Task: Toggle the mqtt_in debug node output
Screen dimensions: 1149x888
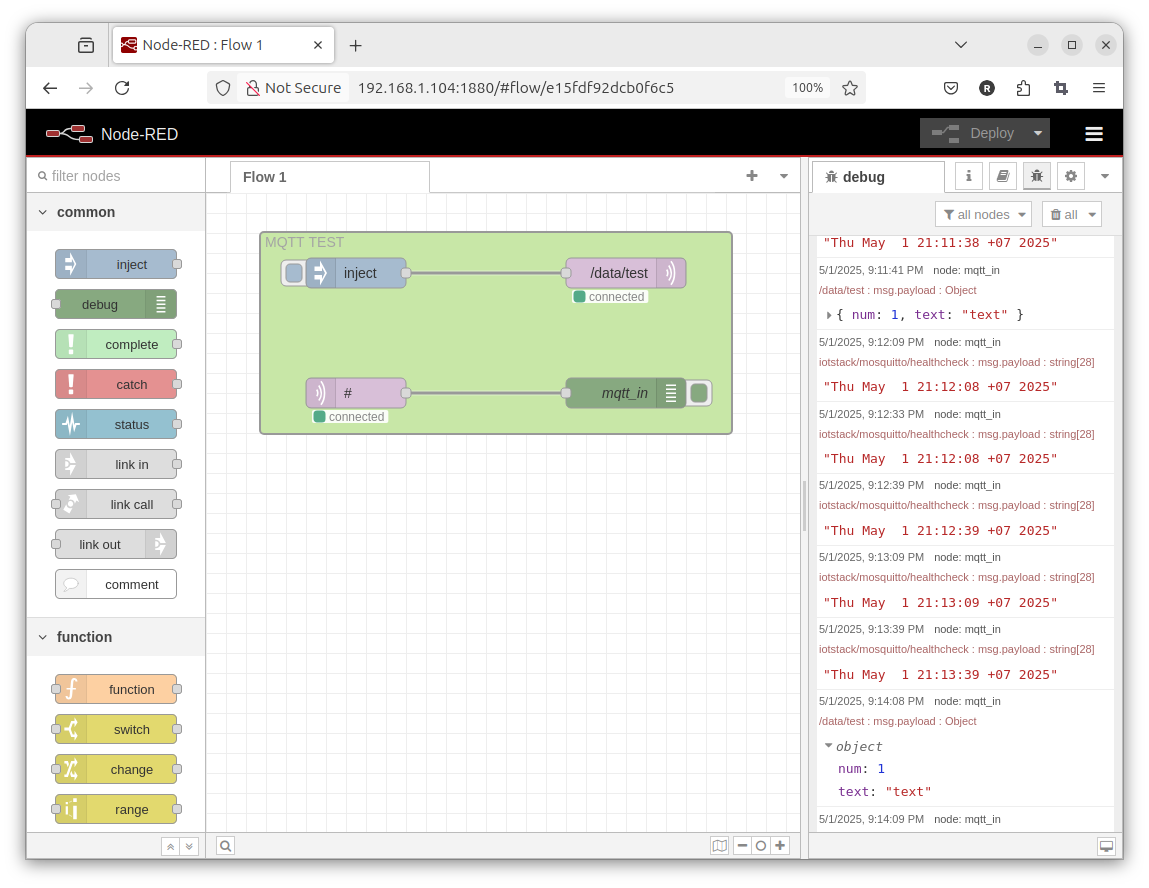Action: tap(699, 393)
